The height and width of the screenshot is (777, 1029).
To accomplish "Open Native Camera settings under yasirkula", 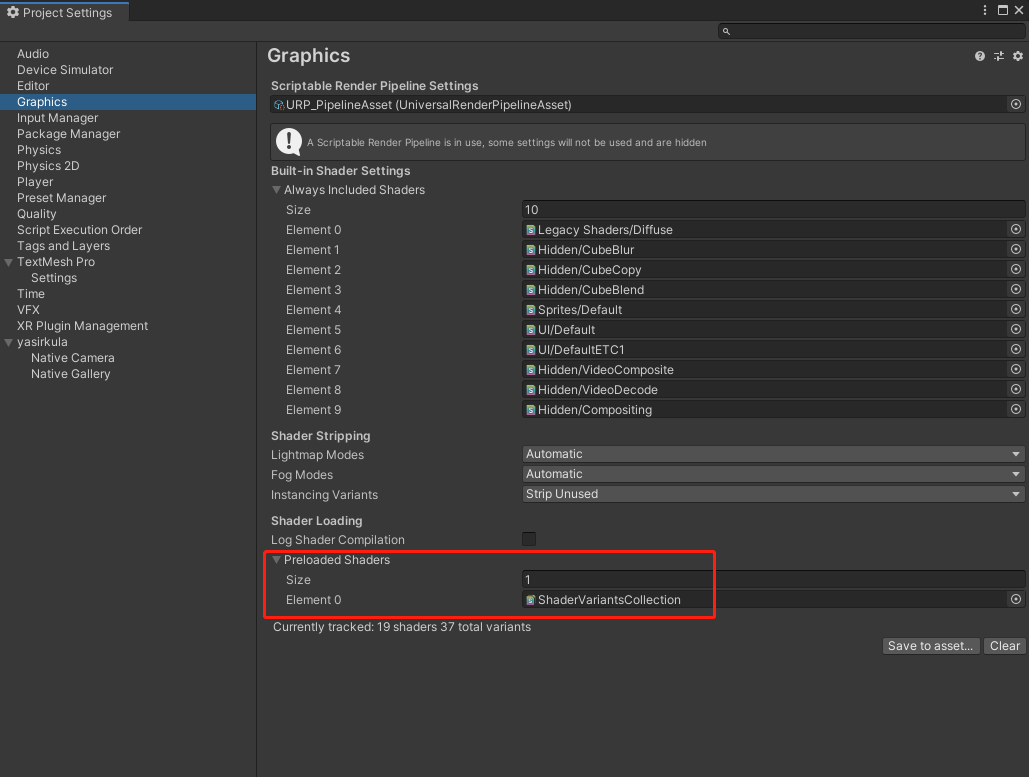I will [x=73, y=358].
